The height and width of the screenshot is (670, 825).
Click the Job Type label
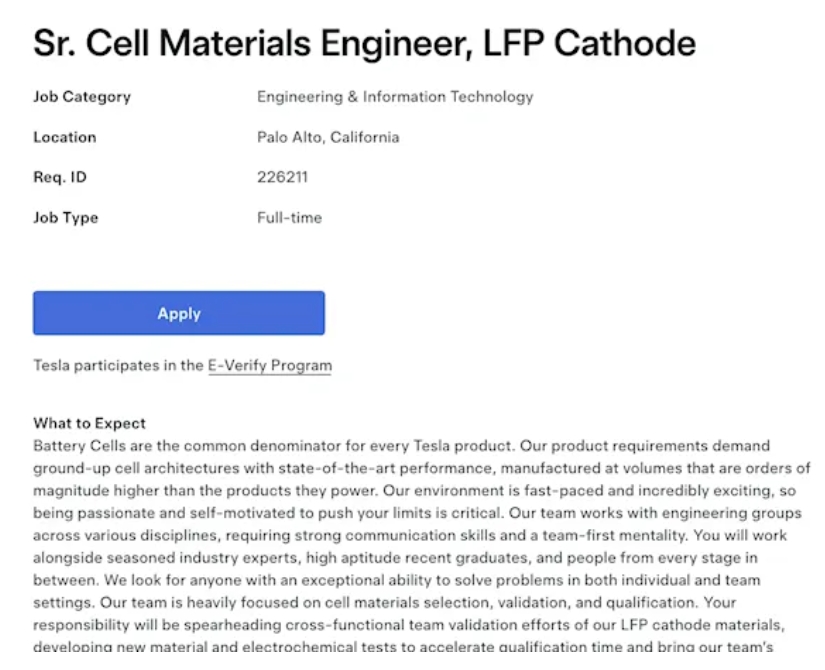click(x=66, y=217)
